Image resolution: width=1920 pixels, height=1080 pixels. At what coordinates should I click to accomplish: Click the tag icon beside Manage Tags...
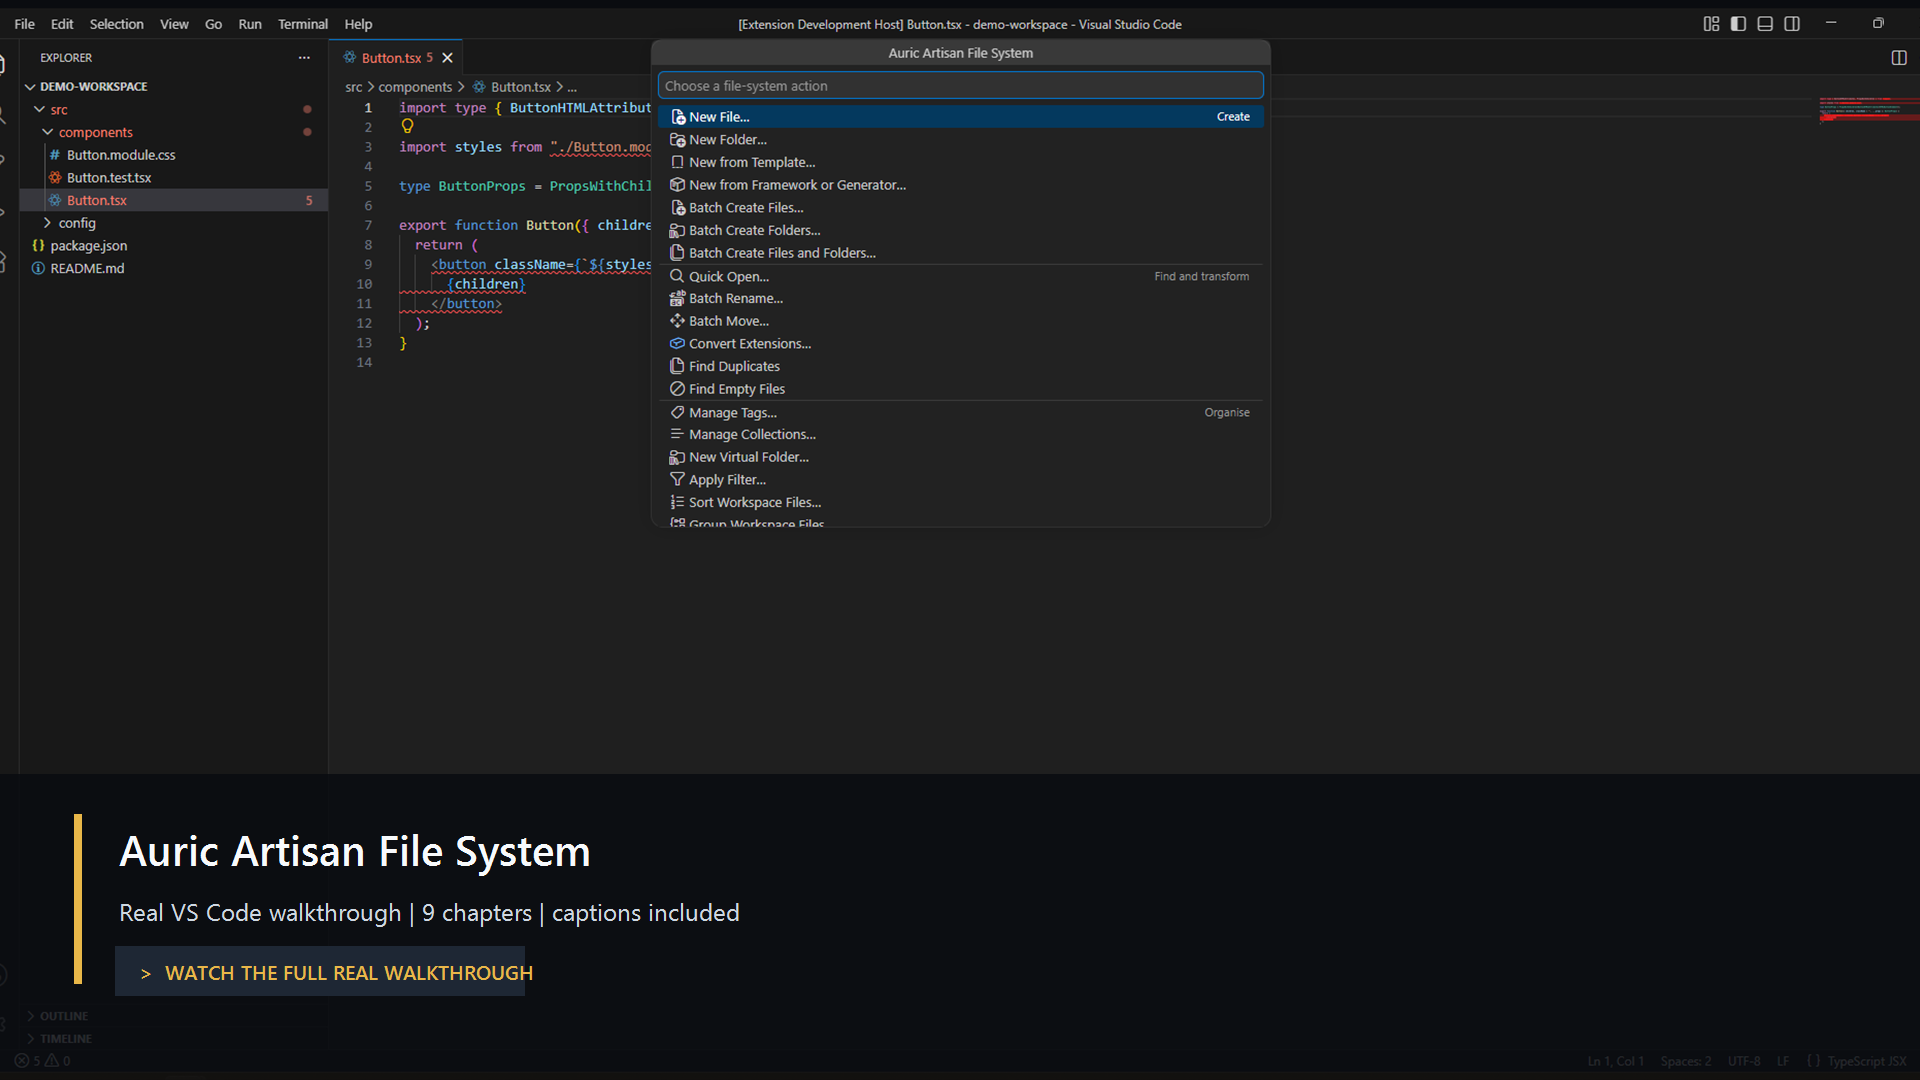point(678,412)
